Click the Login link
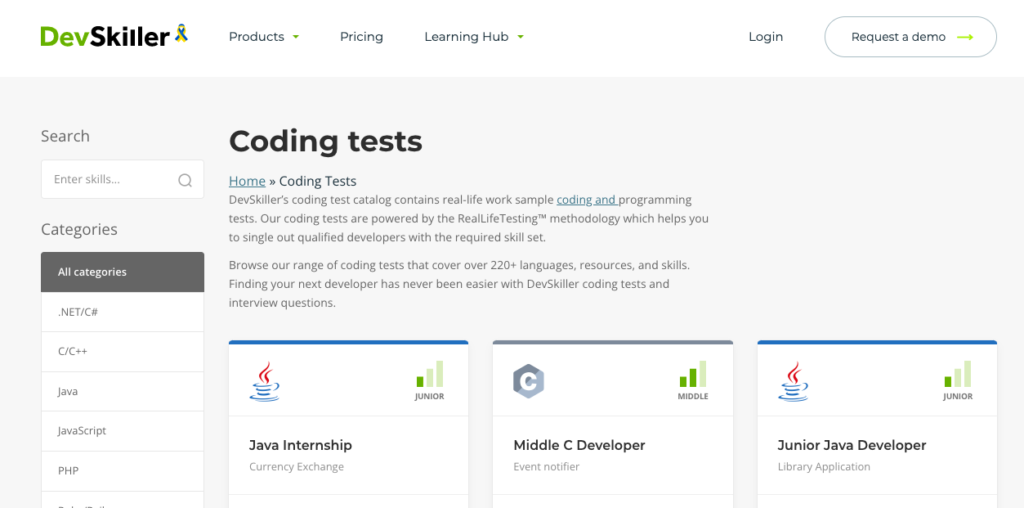 click(765, 37)
